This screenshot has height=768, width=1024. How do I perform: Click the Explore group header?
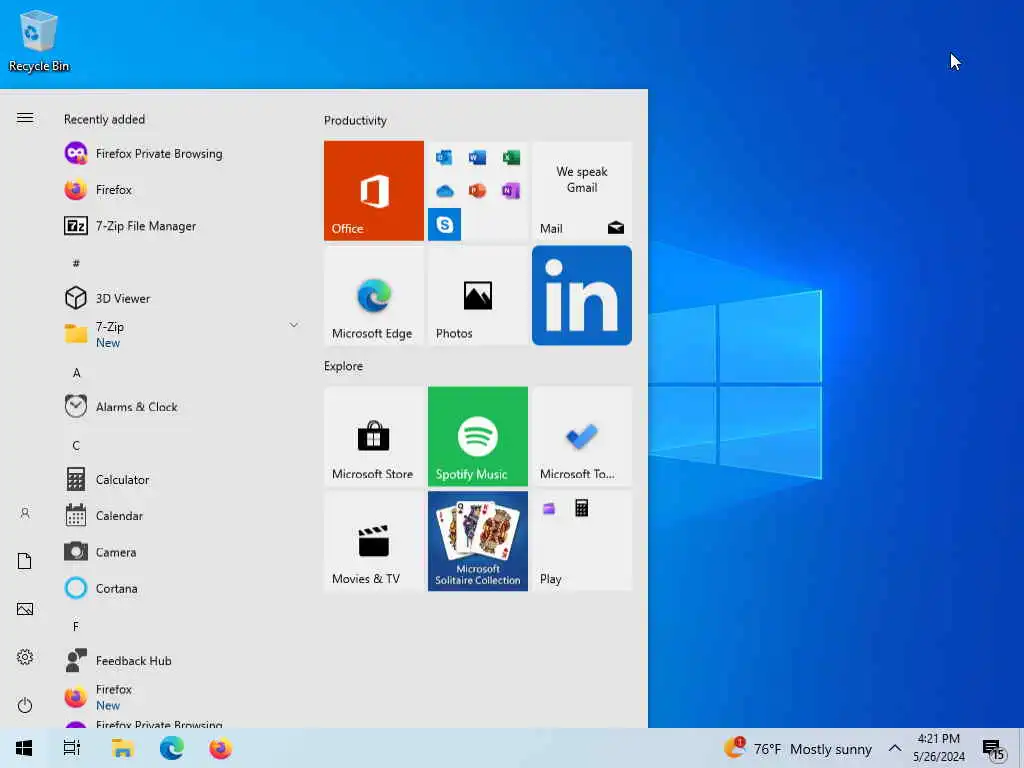(x=344, y=366)
